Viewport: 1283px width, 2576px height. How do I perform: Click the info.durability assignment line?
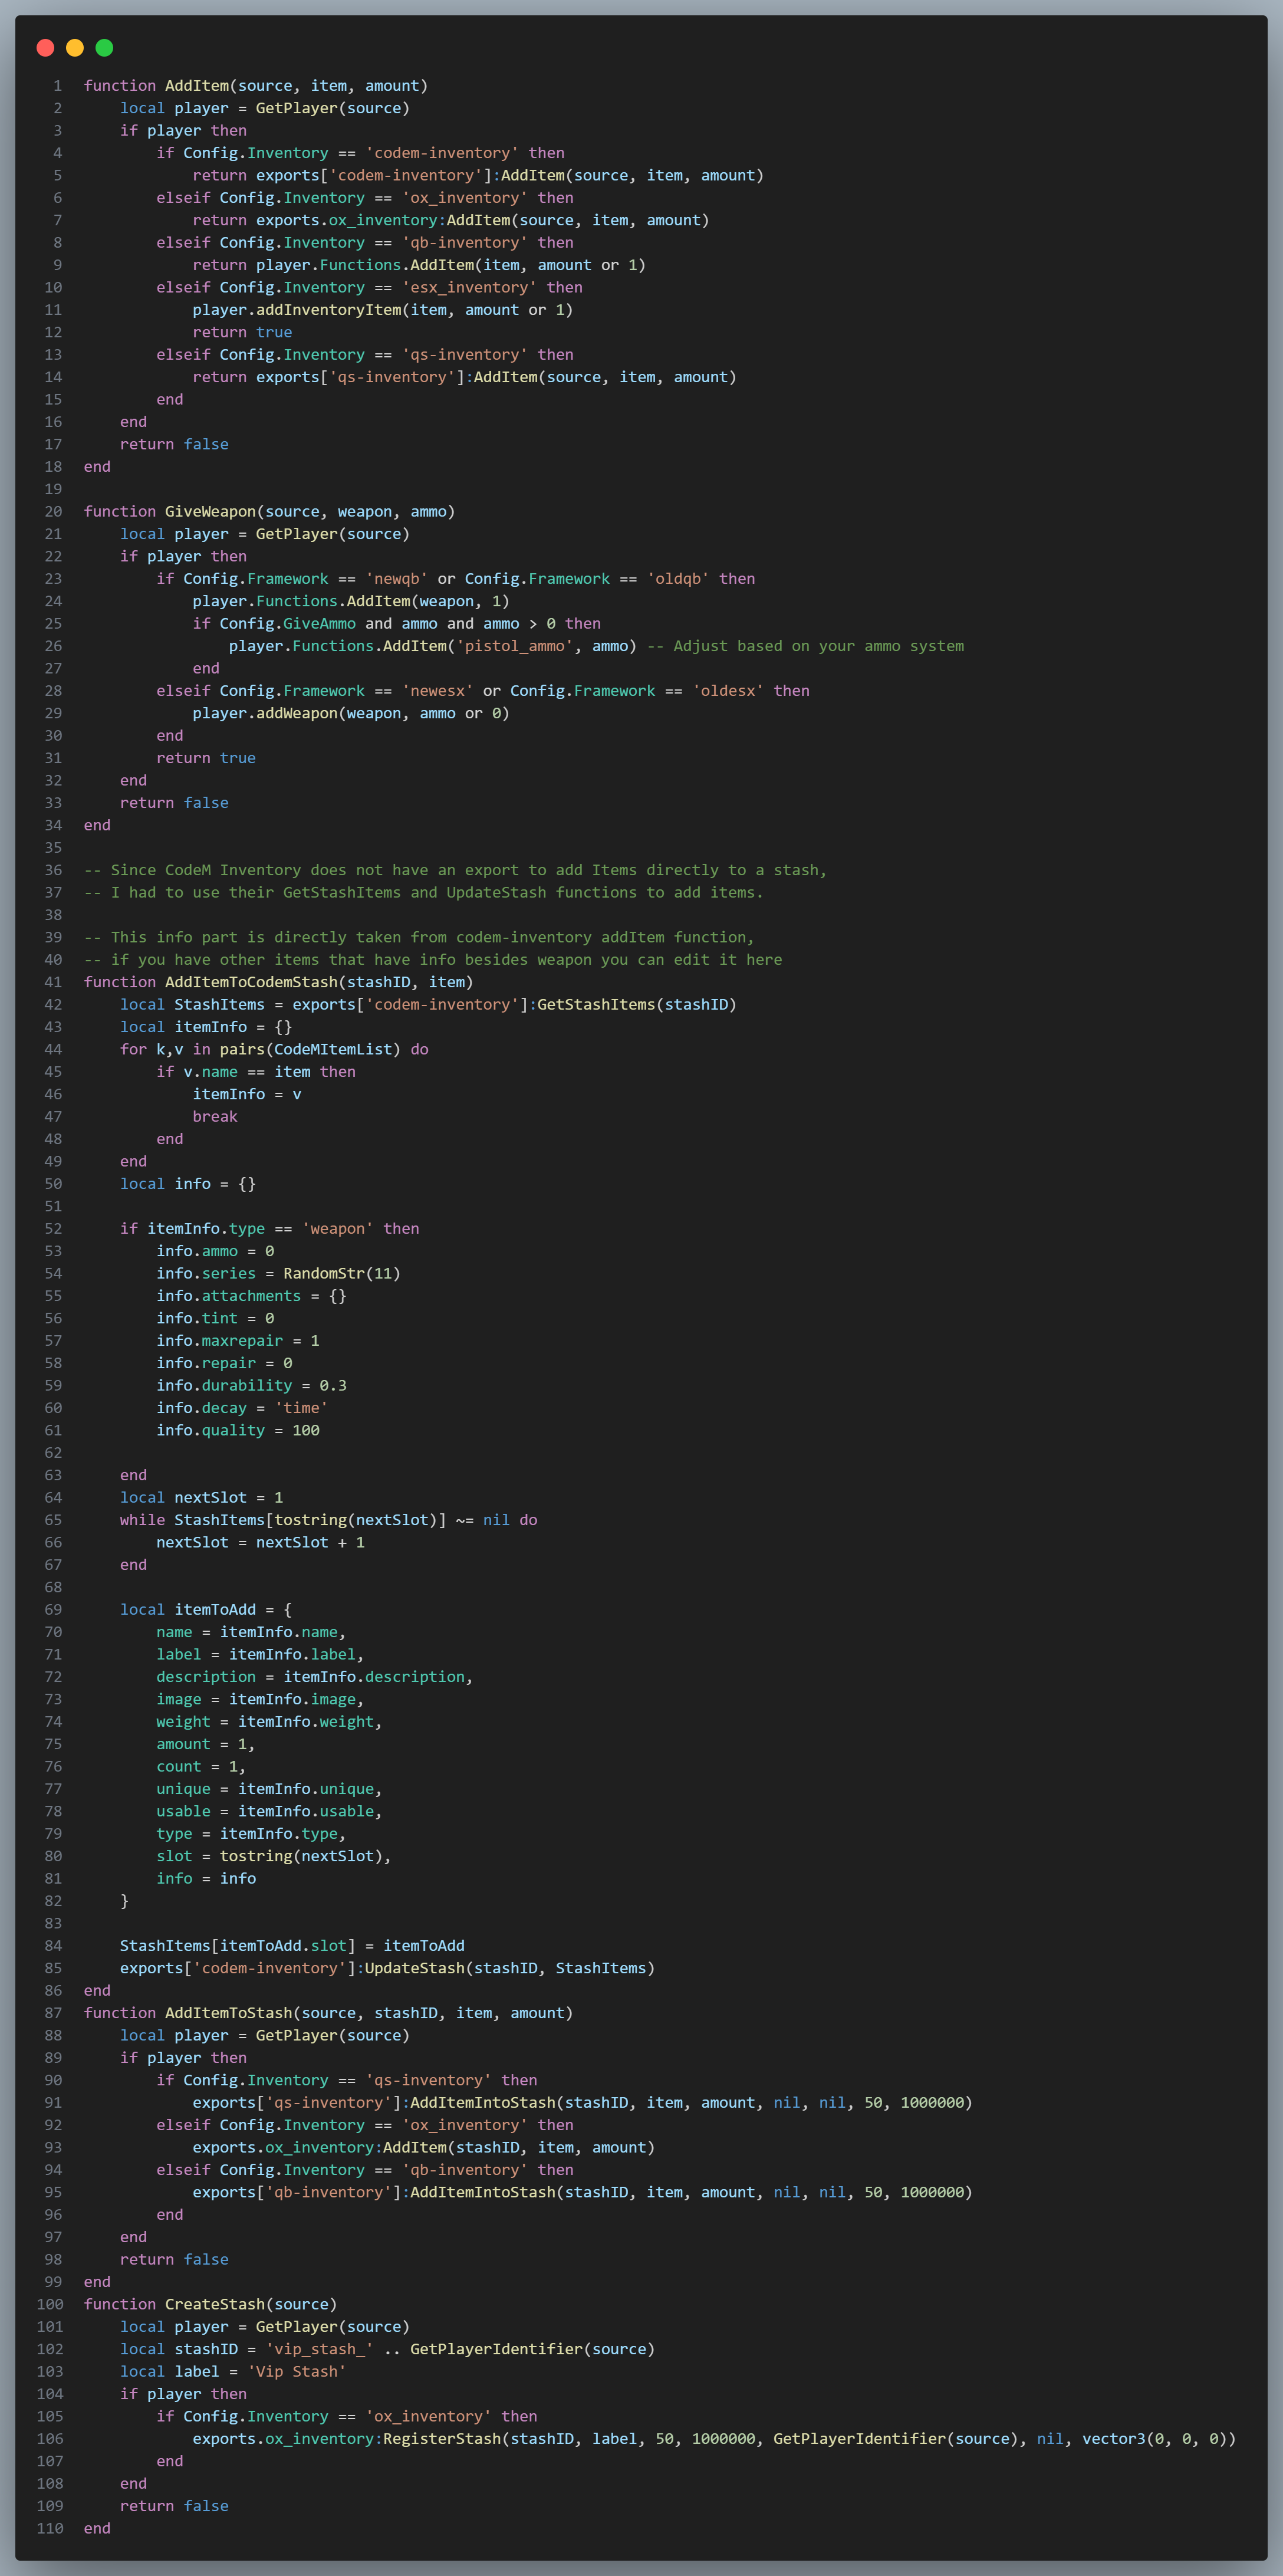[251, 1385]
